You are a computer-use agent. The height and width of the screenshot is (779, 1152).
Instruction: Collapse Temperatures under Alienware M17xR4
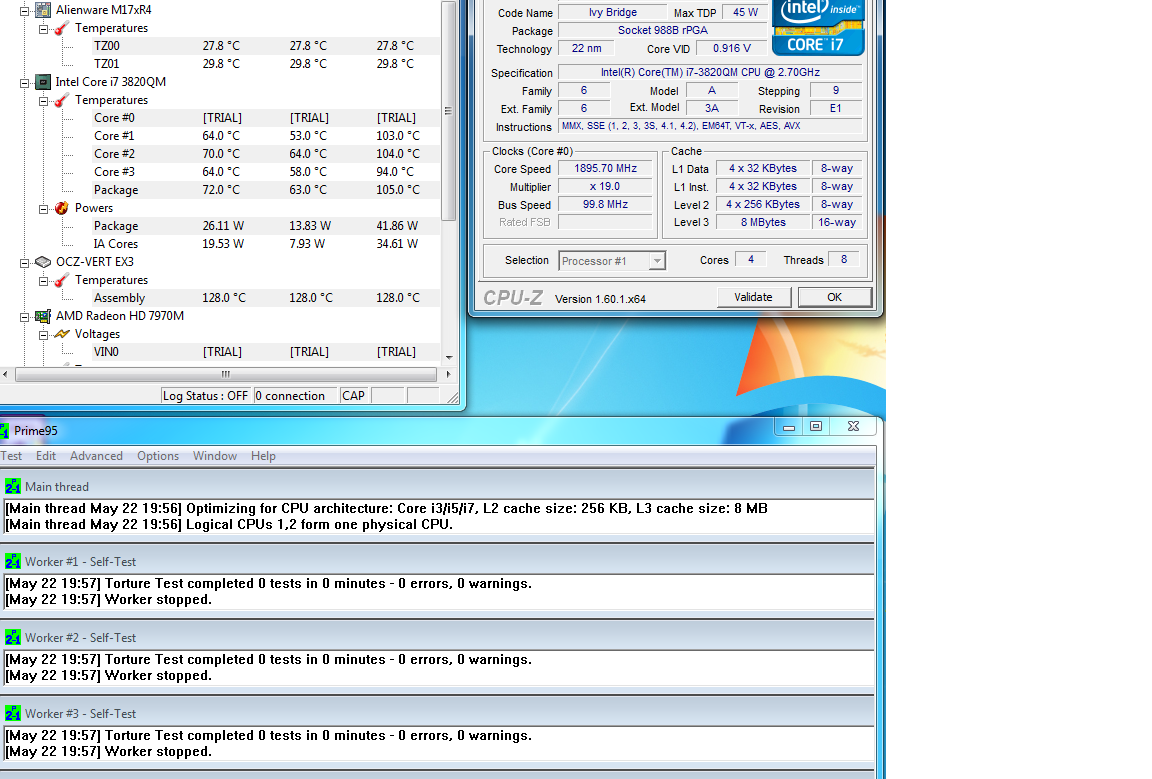[43, 29]
